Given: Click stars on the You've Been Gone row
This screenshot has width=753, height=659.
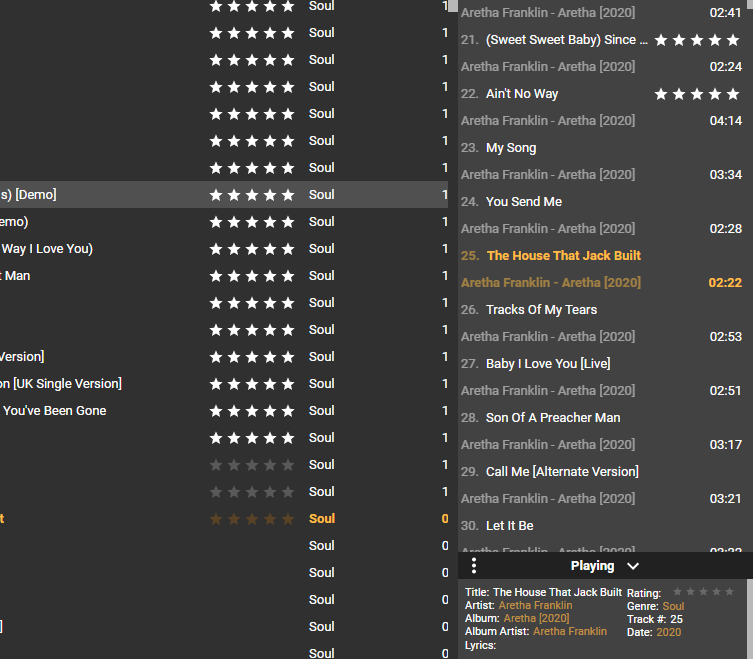Looking at the screenshot, I should 251,411.
